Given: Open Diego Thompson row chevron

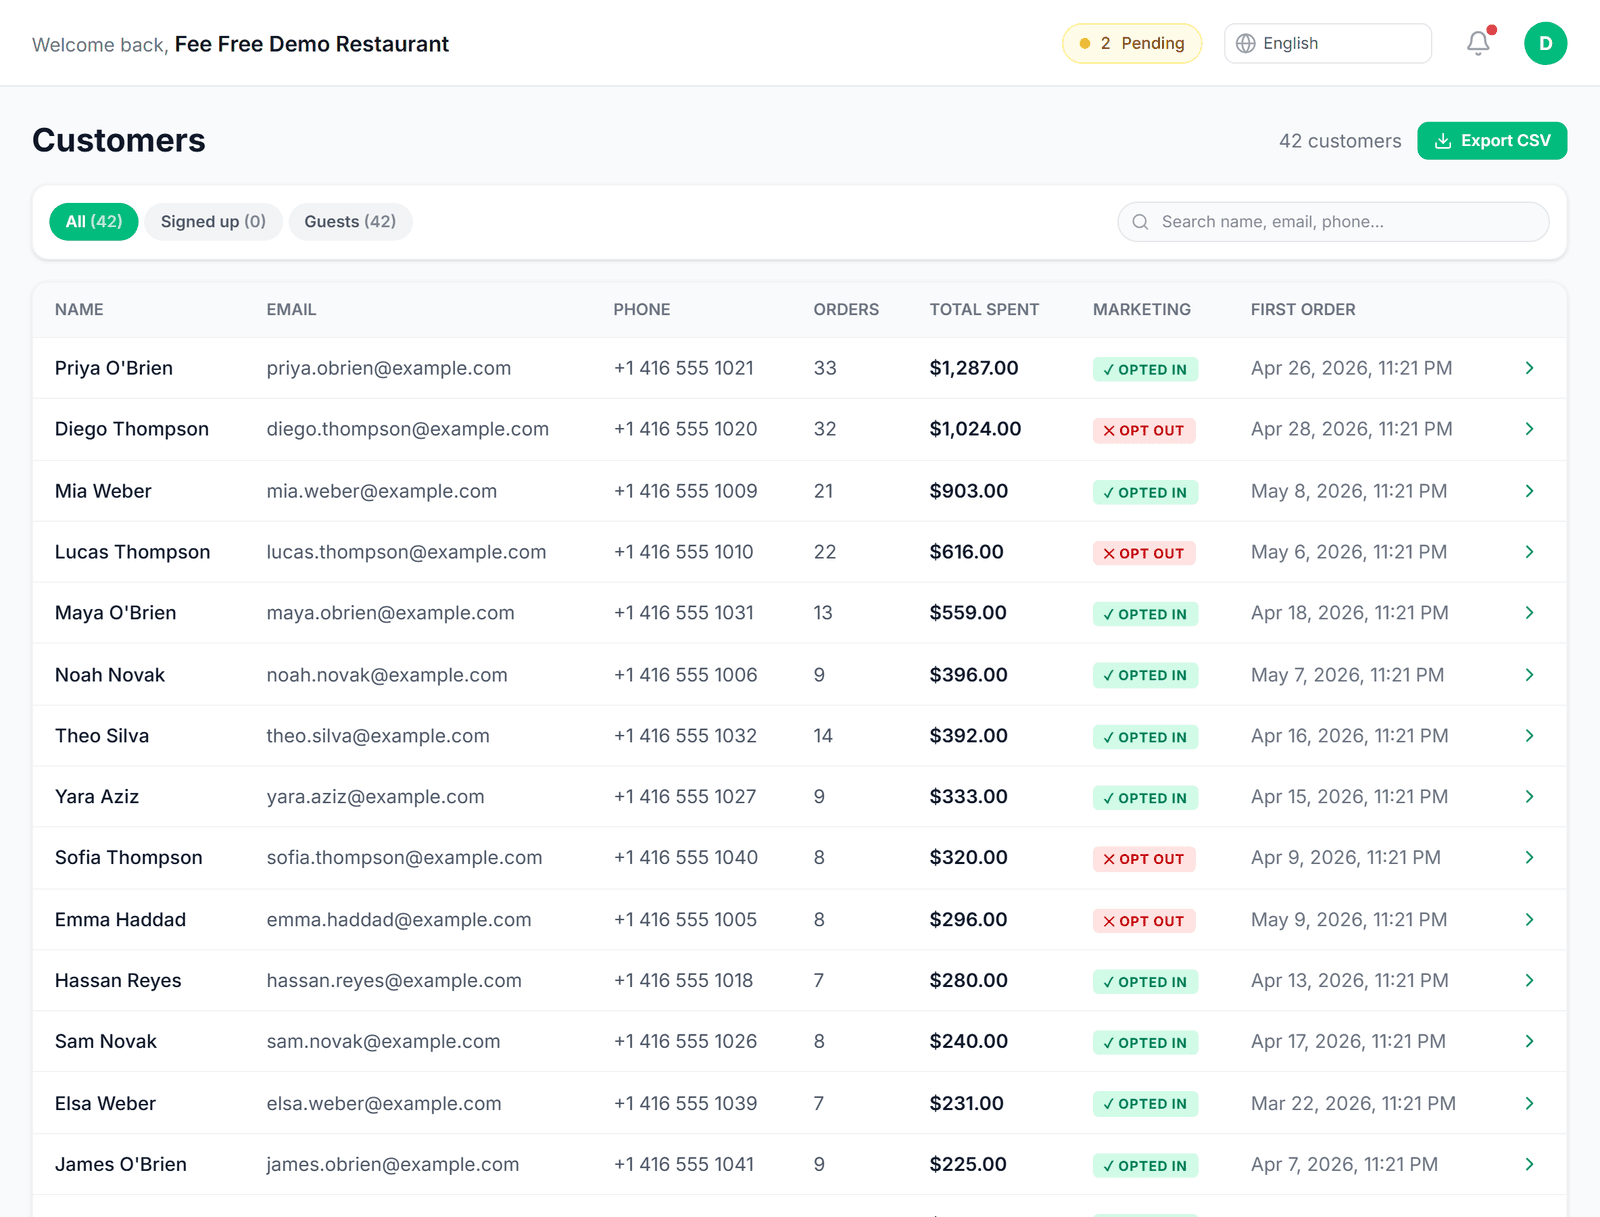Looking at the screenshot, I should click(x=1529, y=429).
